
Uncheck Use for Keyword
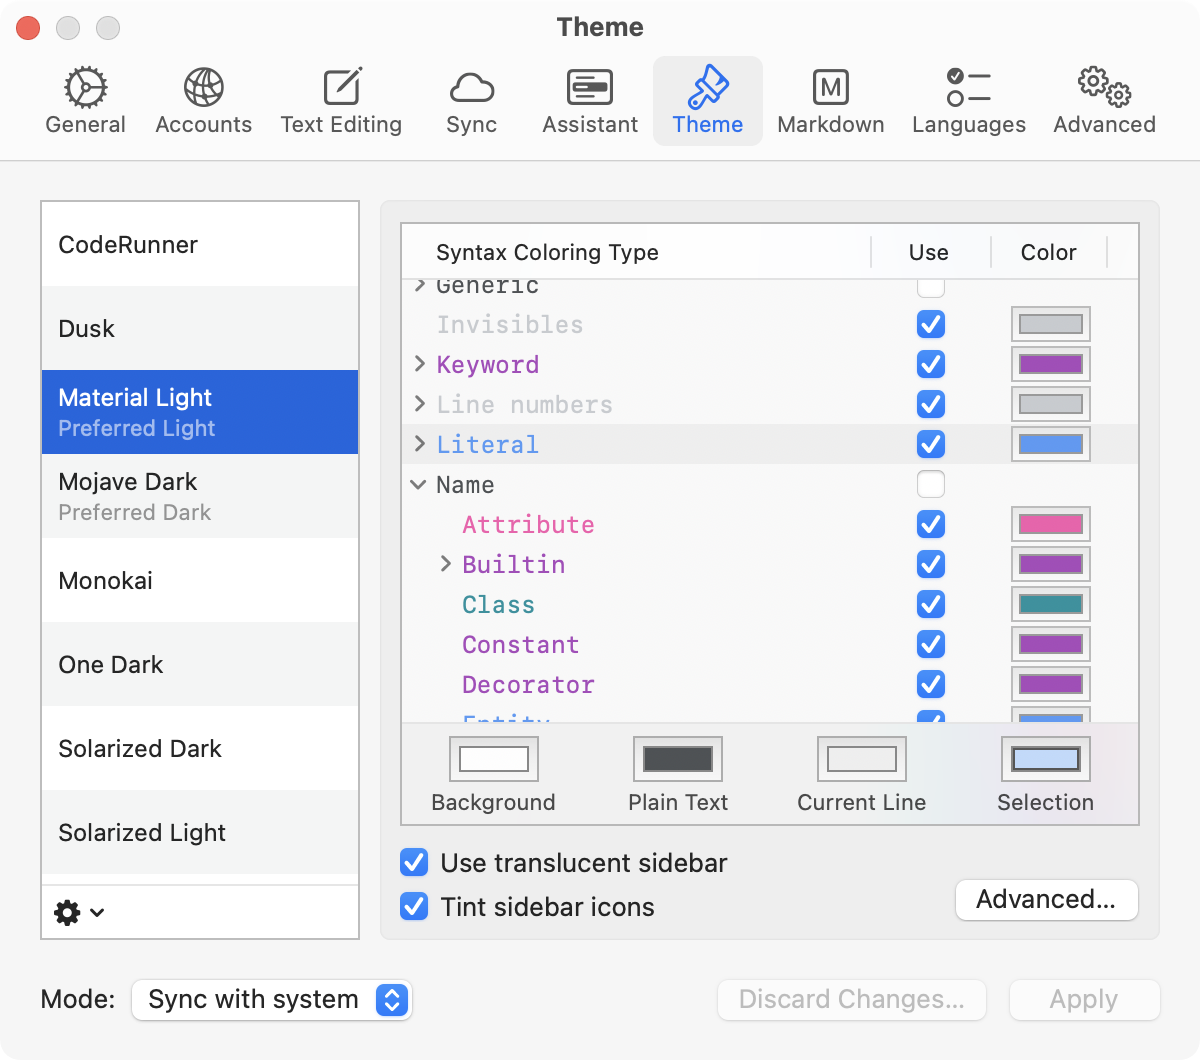pyautogui.click(x=931, y=364)
